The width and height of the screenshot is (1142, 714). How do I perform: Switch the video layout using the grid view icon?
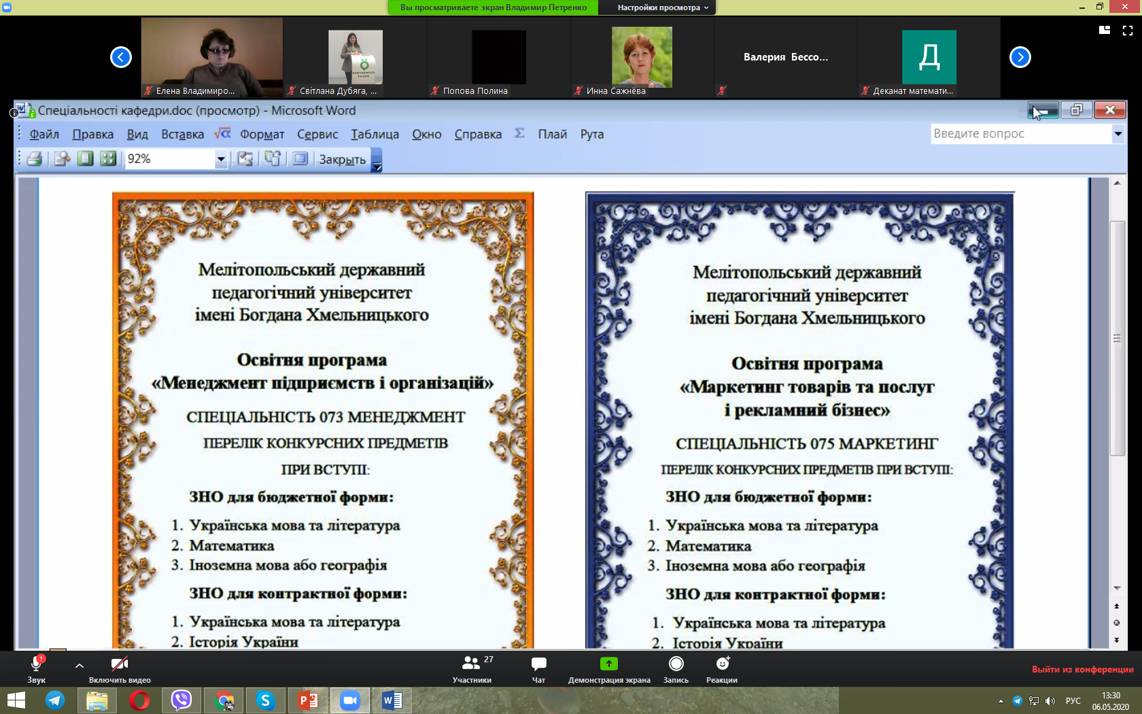coord(1104,31)
